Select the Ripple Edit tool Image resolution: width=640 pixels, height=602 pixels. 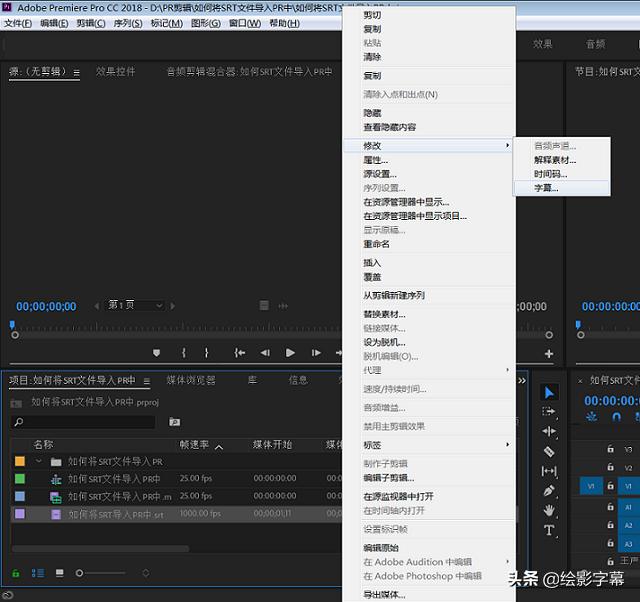[549, 431]
